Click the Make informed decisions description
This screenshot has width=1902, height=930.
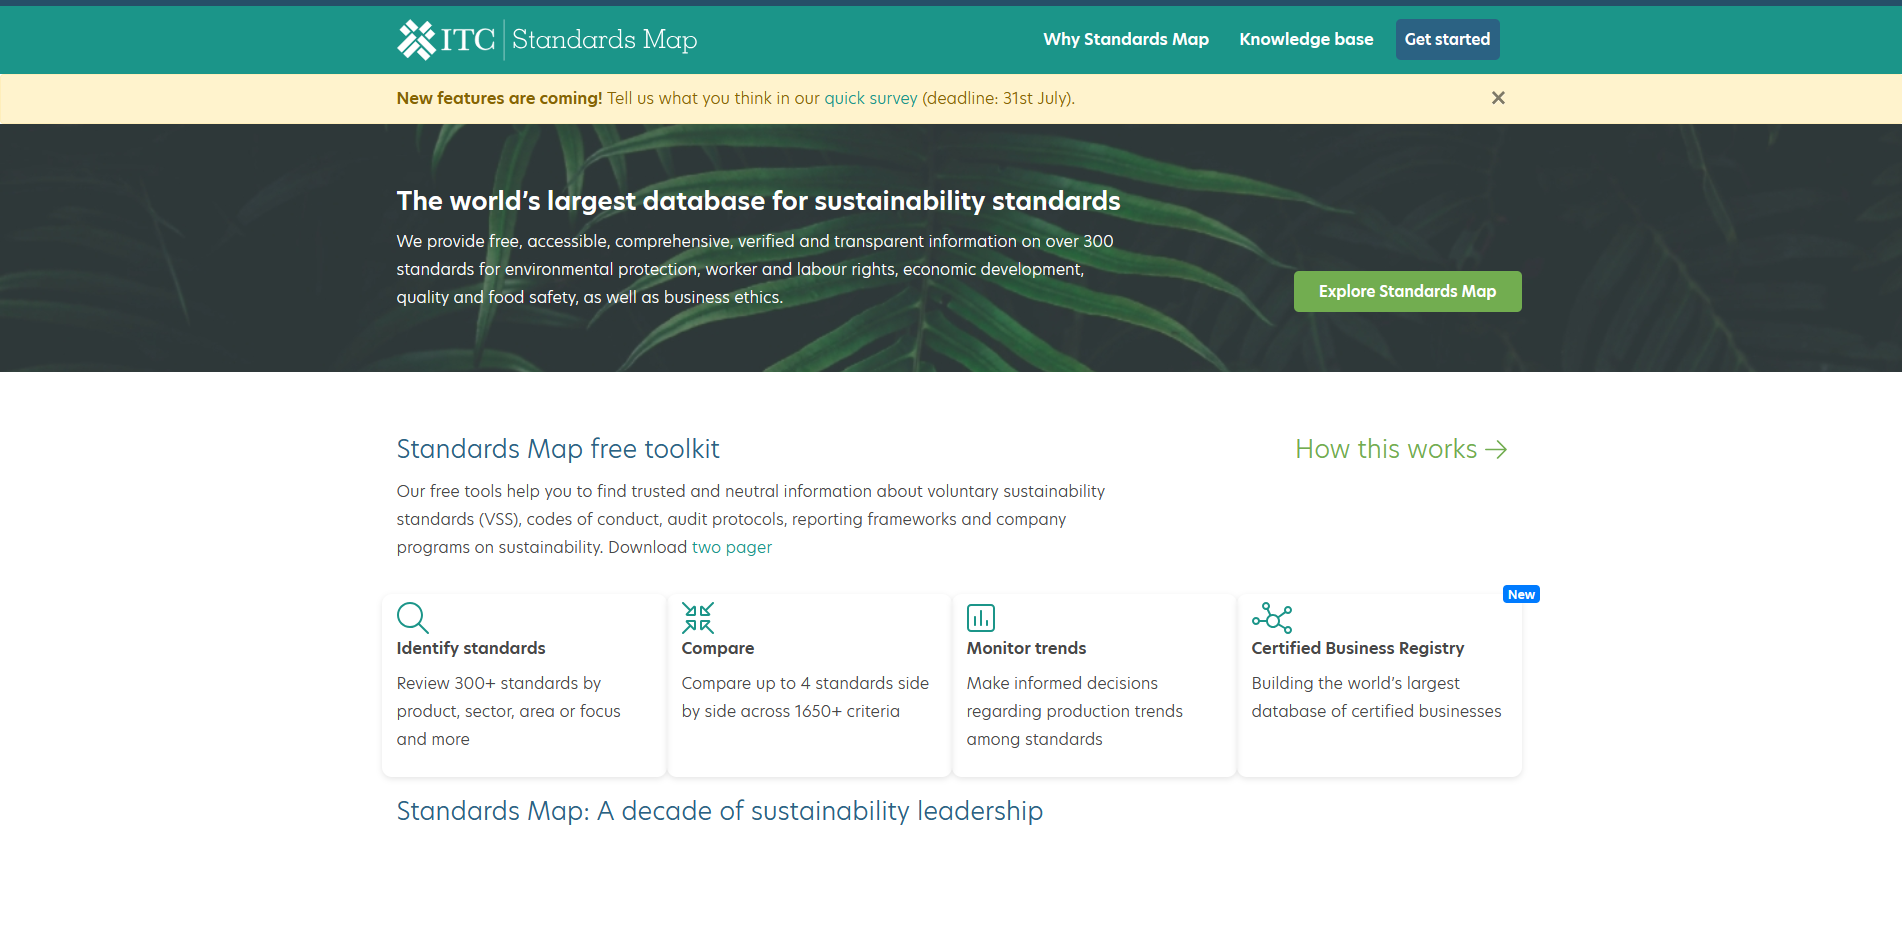(x=1074, y=711)
